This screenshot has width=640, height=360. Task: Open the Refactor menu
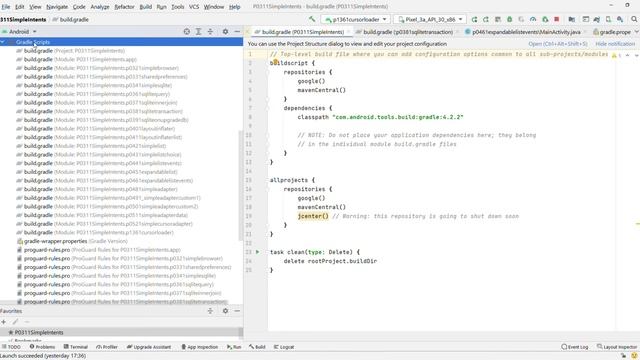(124, 7)
